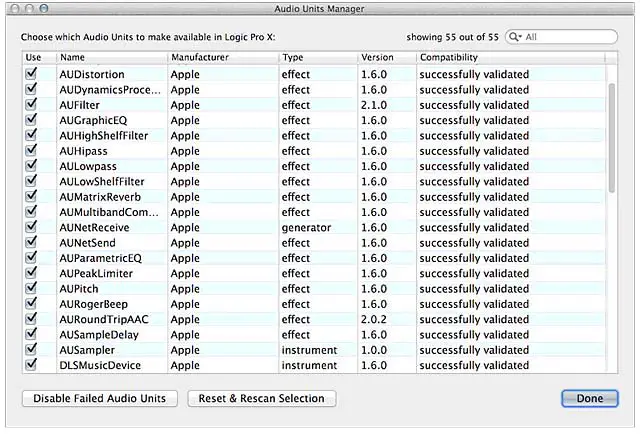Click effect type in AUPeakLimiter row
The image size is (640, 436).
[x=296, y=274]
